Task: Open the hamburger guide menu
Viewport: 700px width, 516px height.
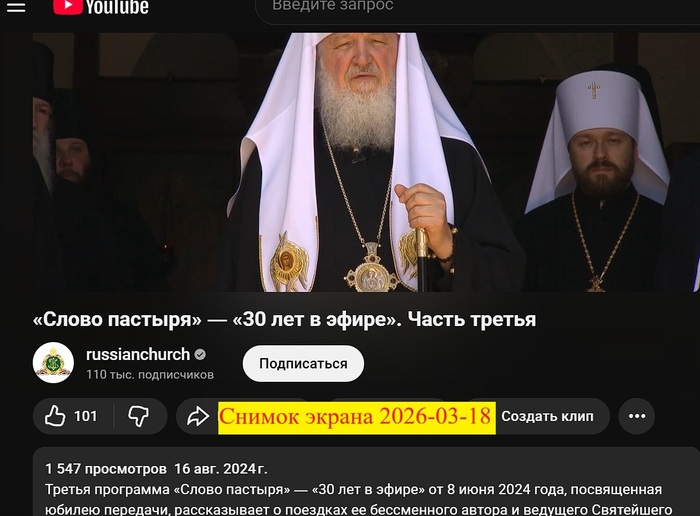Action: pos(16,8)
